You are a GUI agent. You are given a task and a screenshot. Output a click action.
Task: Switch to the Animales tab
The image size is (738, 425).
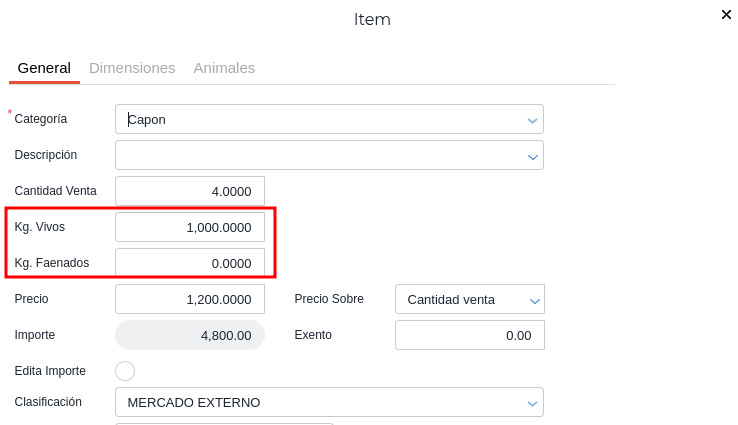[x=224, y=68]
